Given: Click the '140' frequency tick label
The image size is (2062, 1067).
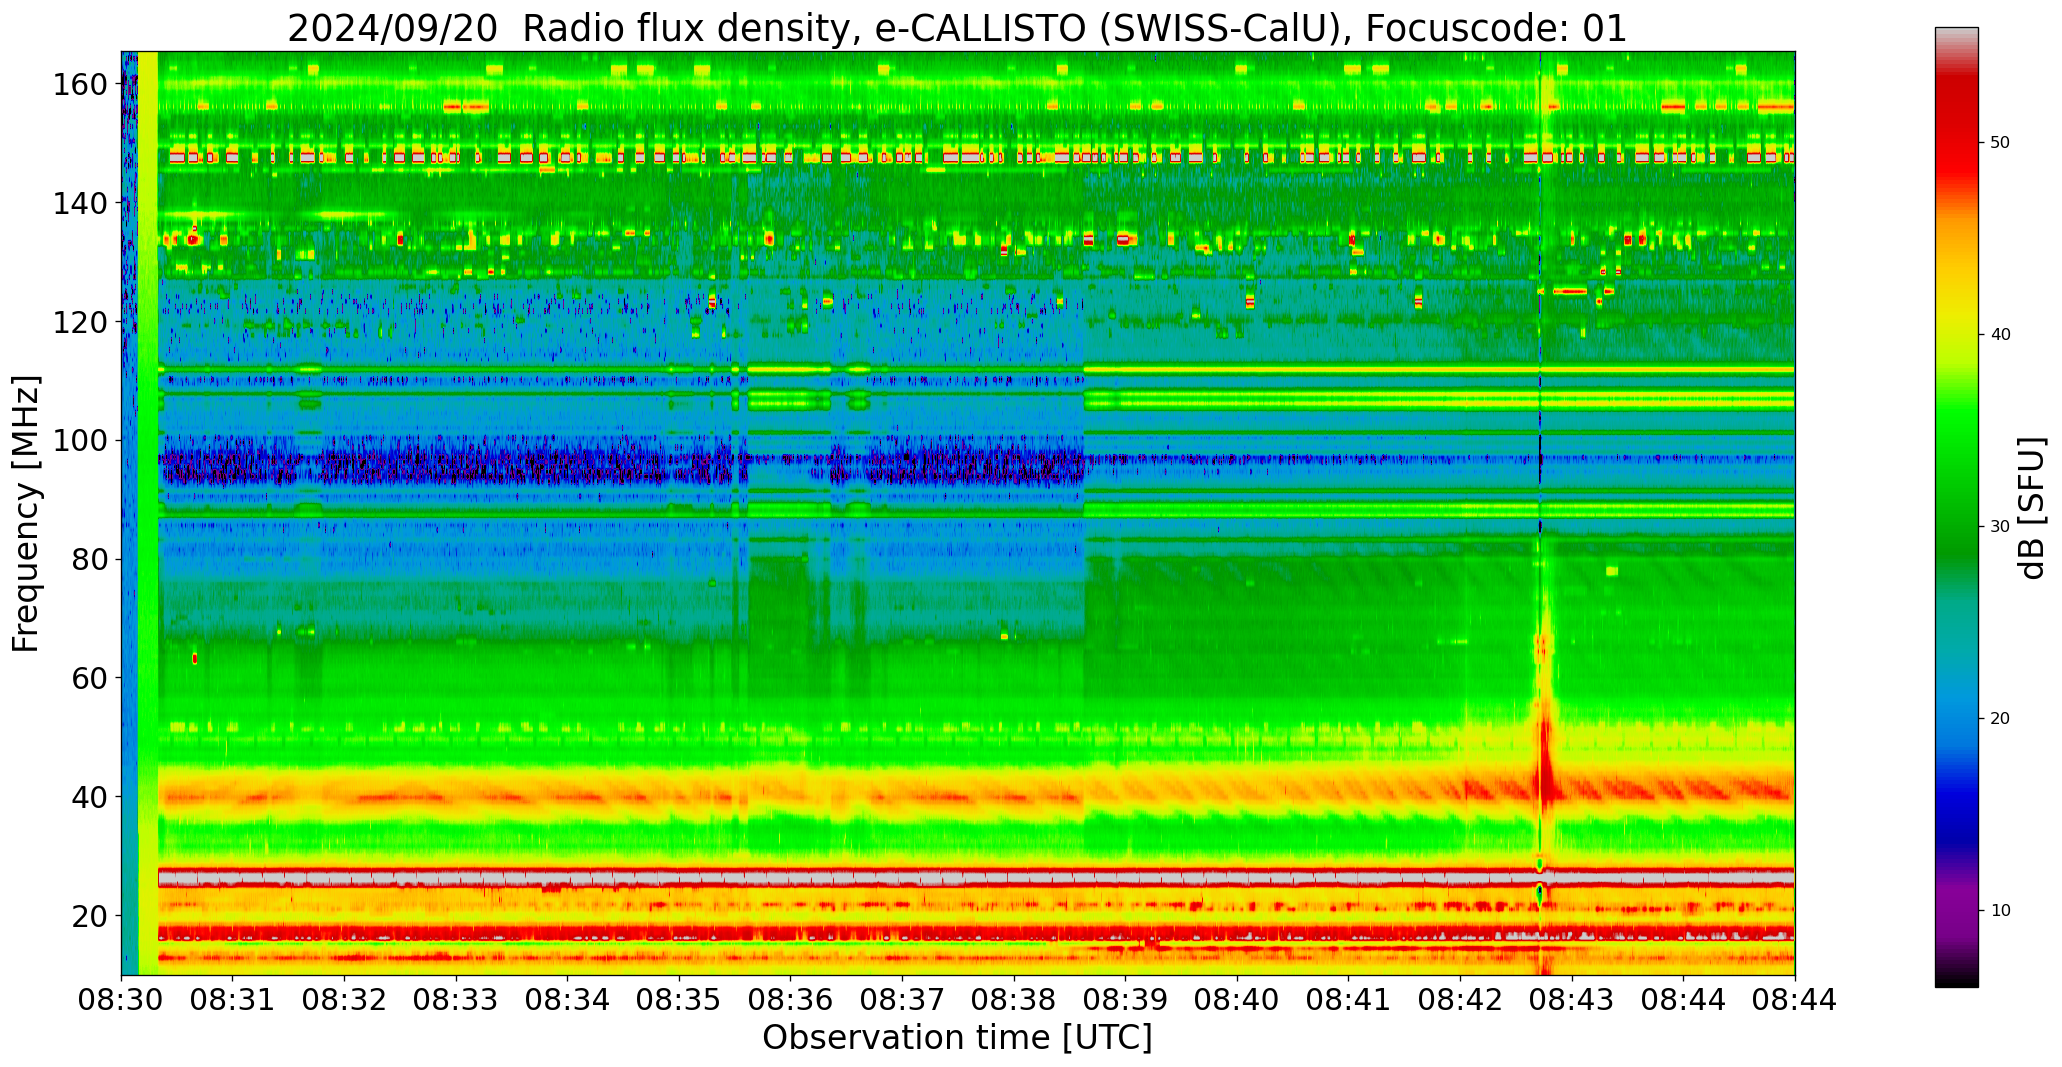Looking at the screenshot, I should pos(80,203).
